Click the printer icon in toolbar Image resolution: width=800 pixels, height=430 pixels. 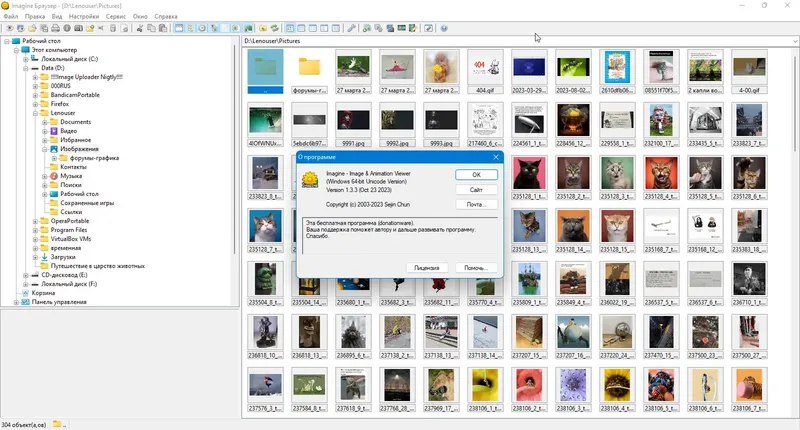55,28
